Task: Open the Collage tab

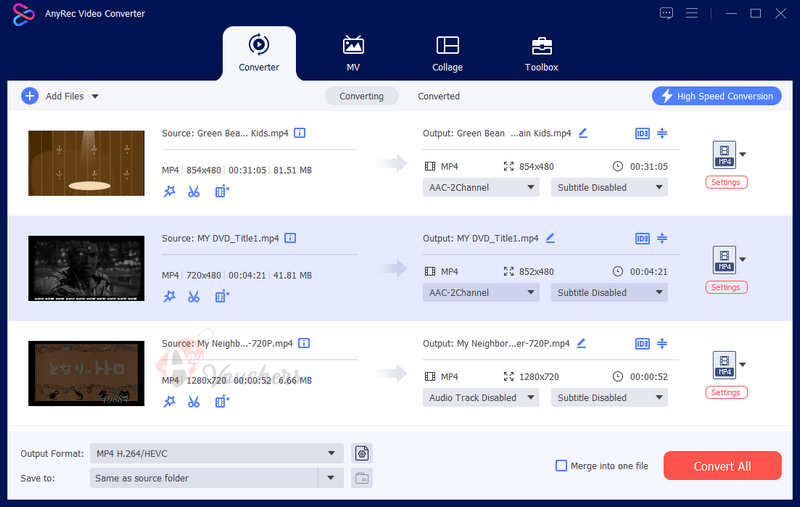Action: (447, 54)
